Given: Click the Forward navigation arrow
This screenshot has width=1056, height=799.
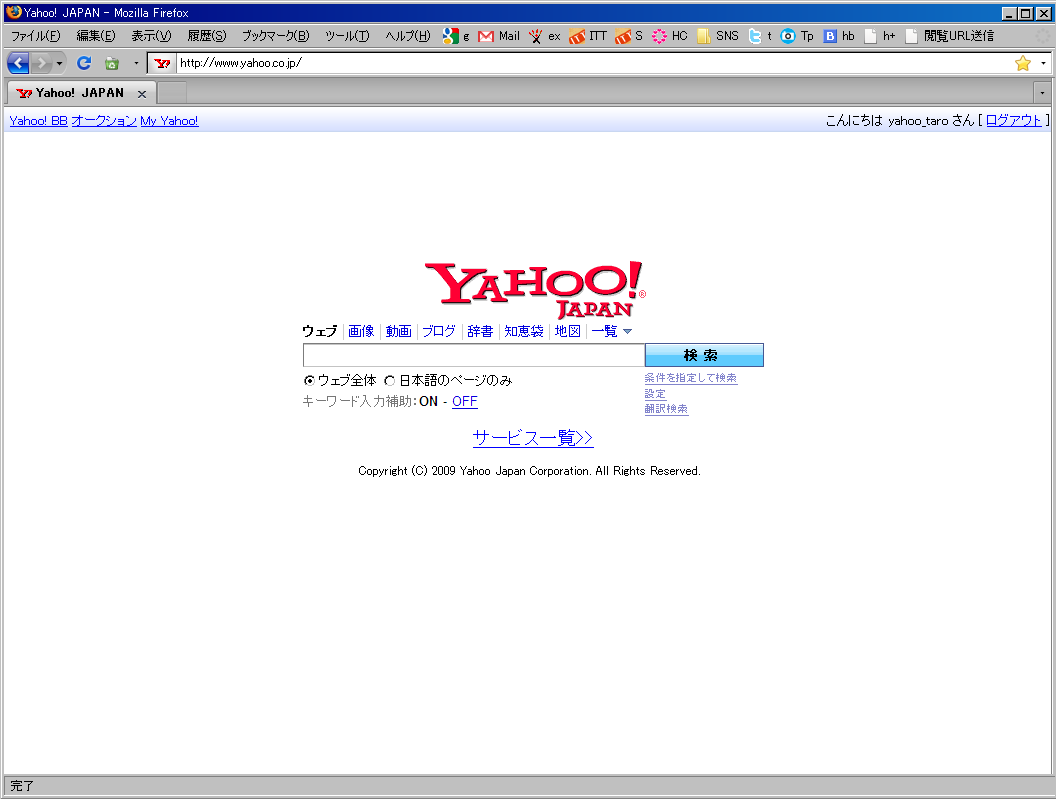Looking at the screenshot, I should pos(42,63).
